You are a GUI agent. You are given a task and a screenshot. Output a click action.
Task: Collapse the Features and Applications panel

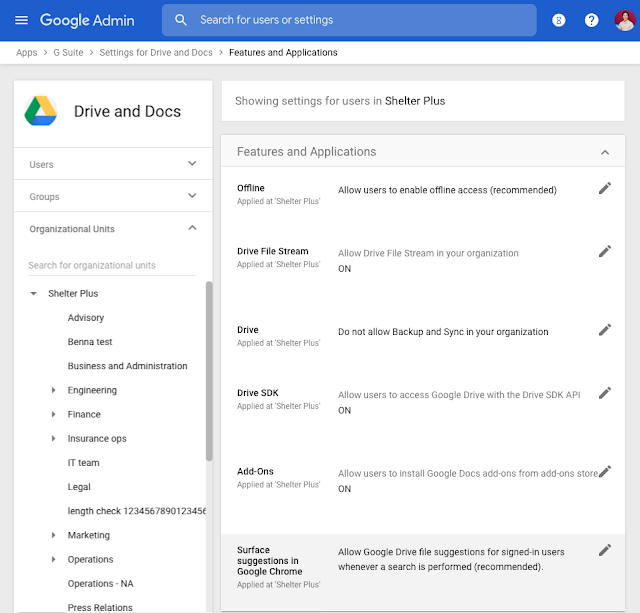604,152
